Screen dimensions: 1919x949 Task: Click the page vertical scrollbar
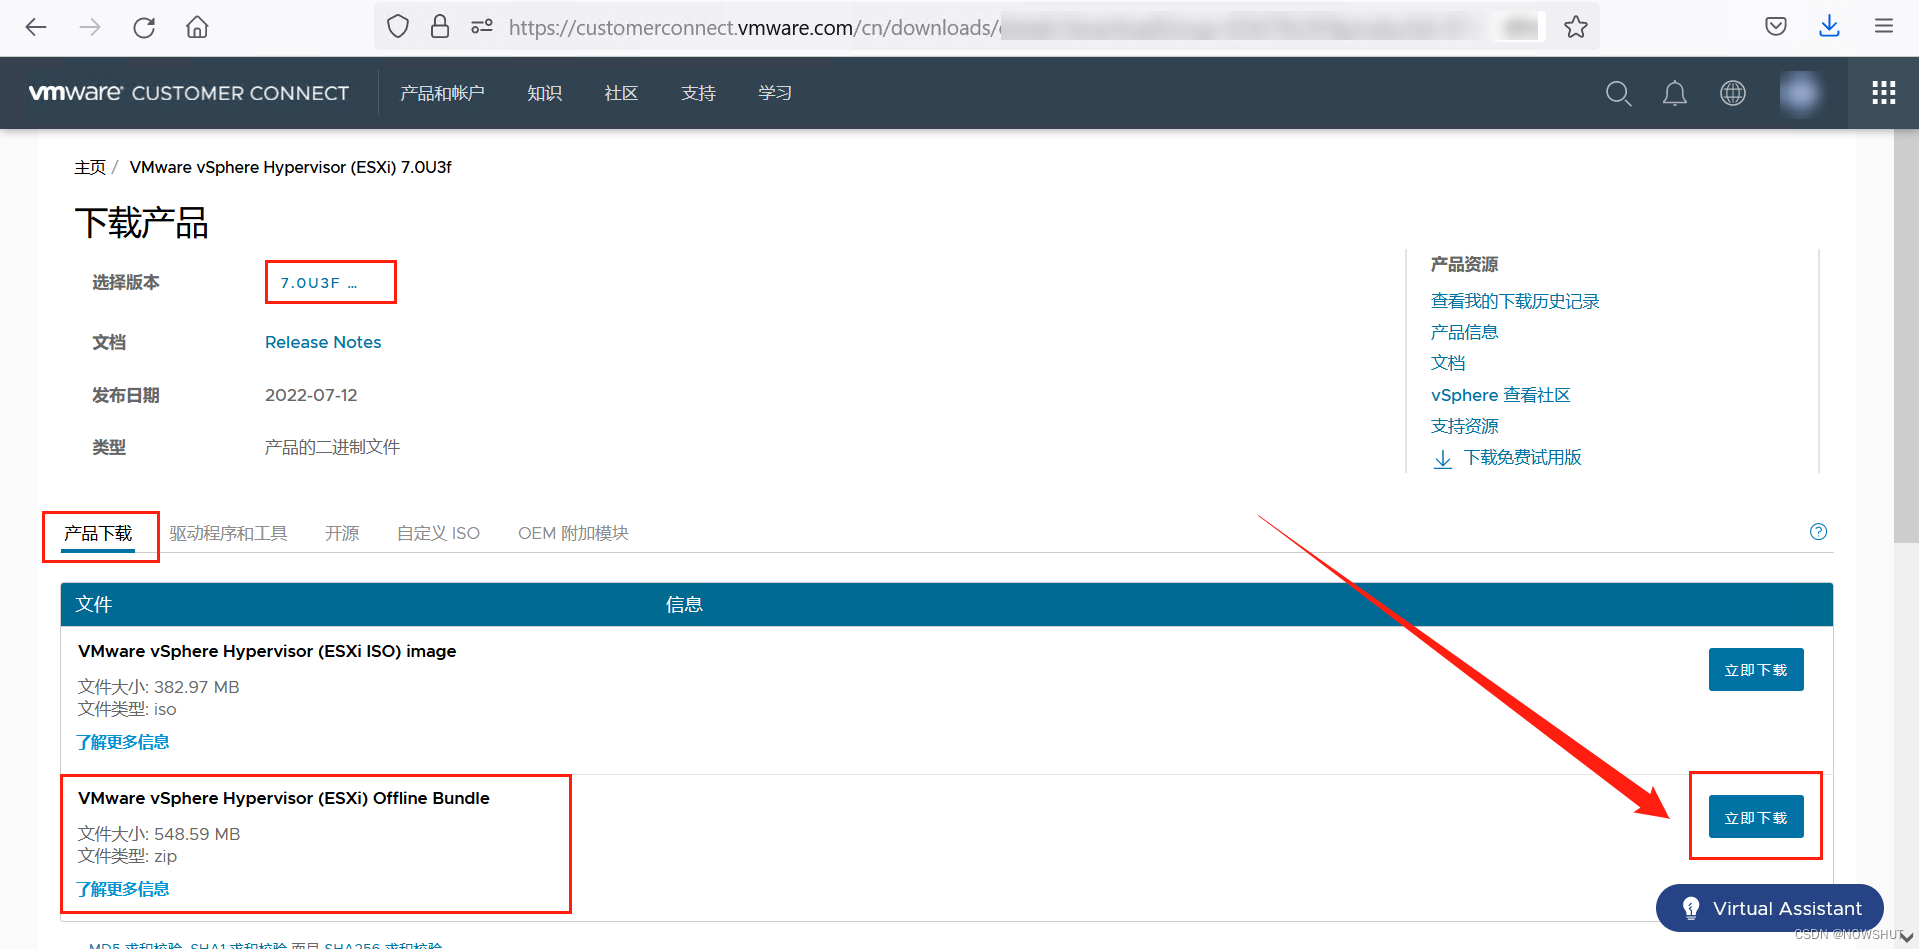[x=1906, y=336]
